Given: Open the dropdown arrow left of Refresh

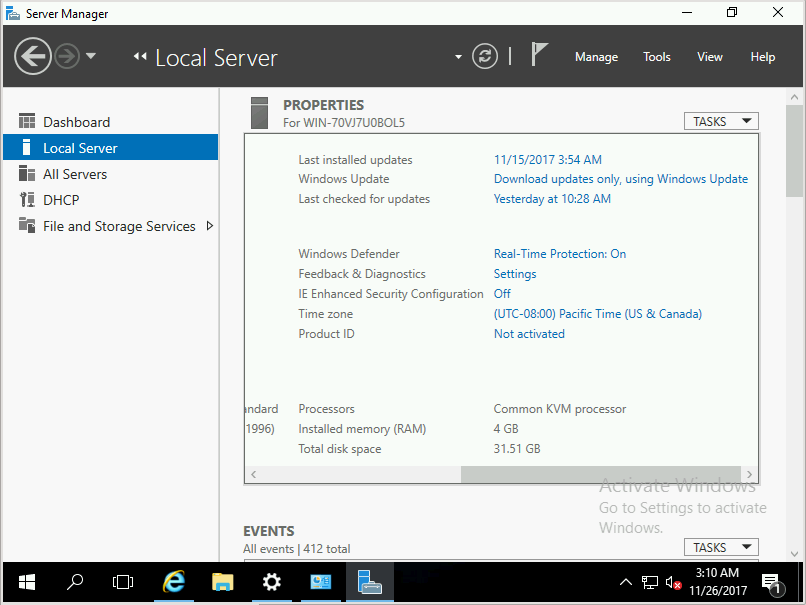Looking at the screenshot, I should [x=458, y=57].
